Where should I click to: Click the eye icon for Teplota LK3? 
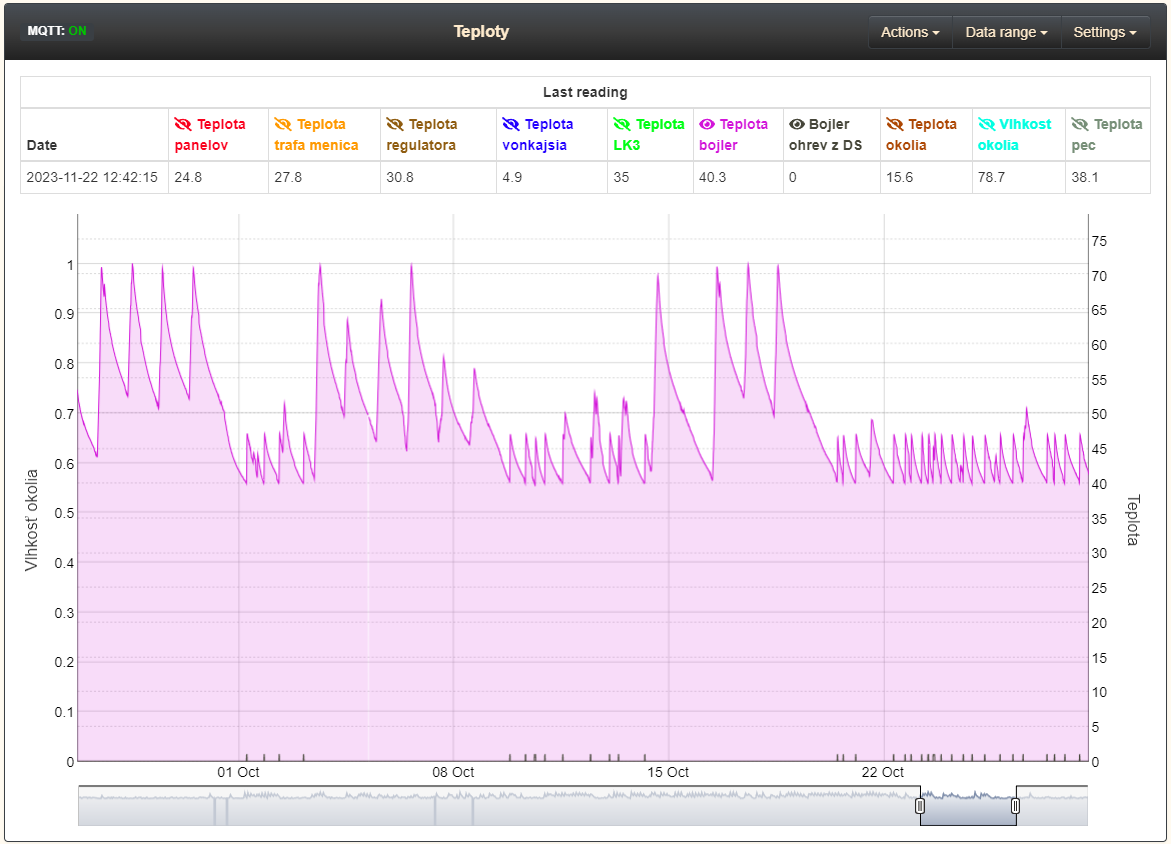[622, 125]
